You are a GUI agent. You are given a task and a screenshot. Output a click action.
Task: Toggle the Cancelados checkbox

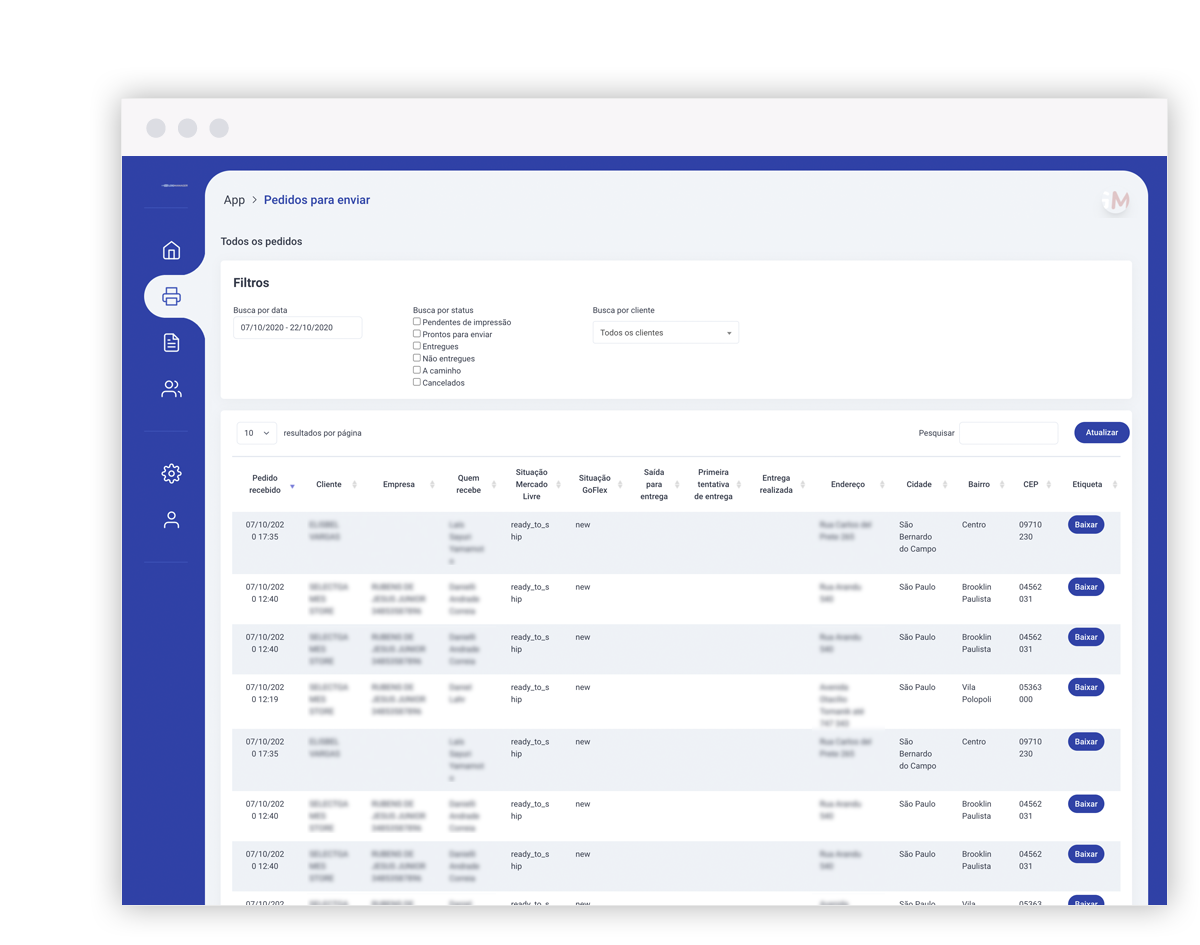point(417,382)
